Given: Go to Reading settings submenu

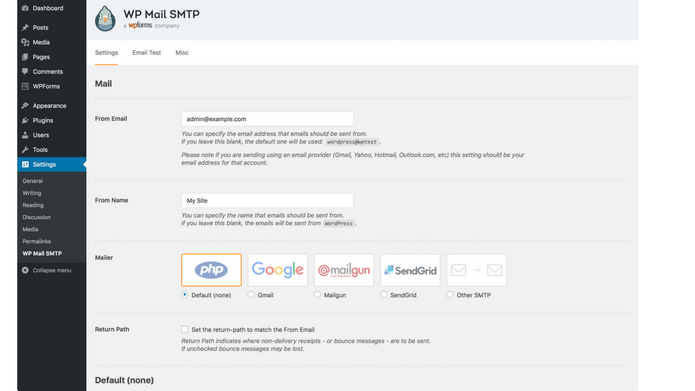Looking at the screenshot, I should pyautogui.click(x=33, y=205).
